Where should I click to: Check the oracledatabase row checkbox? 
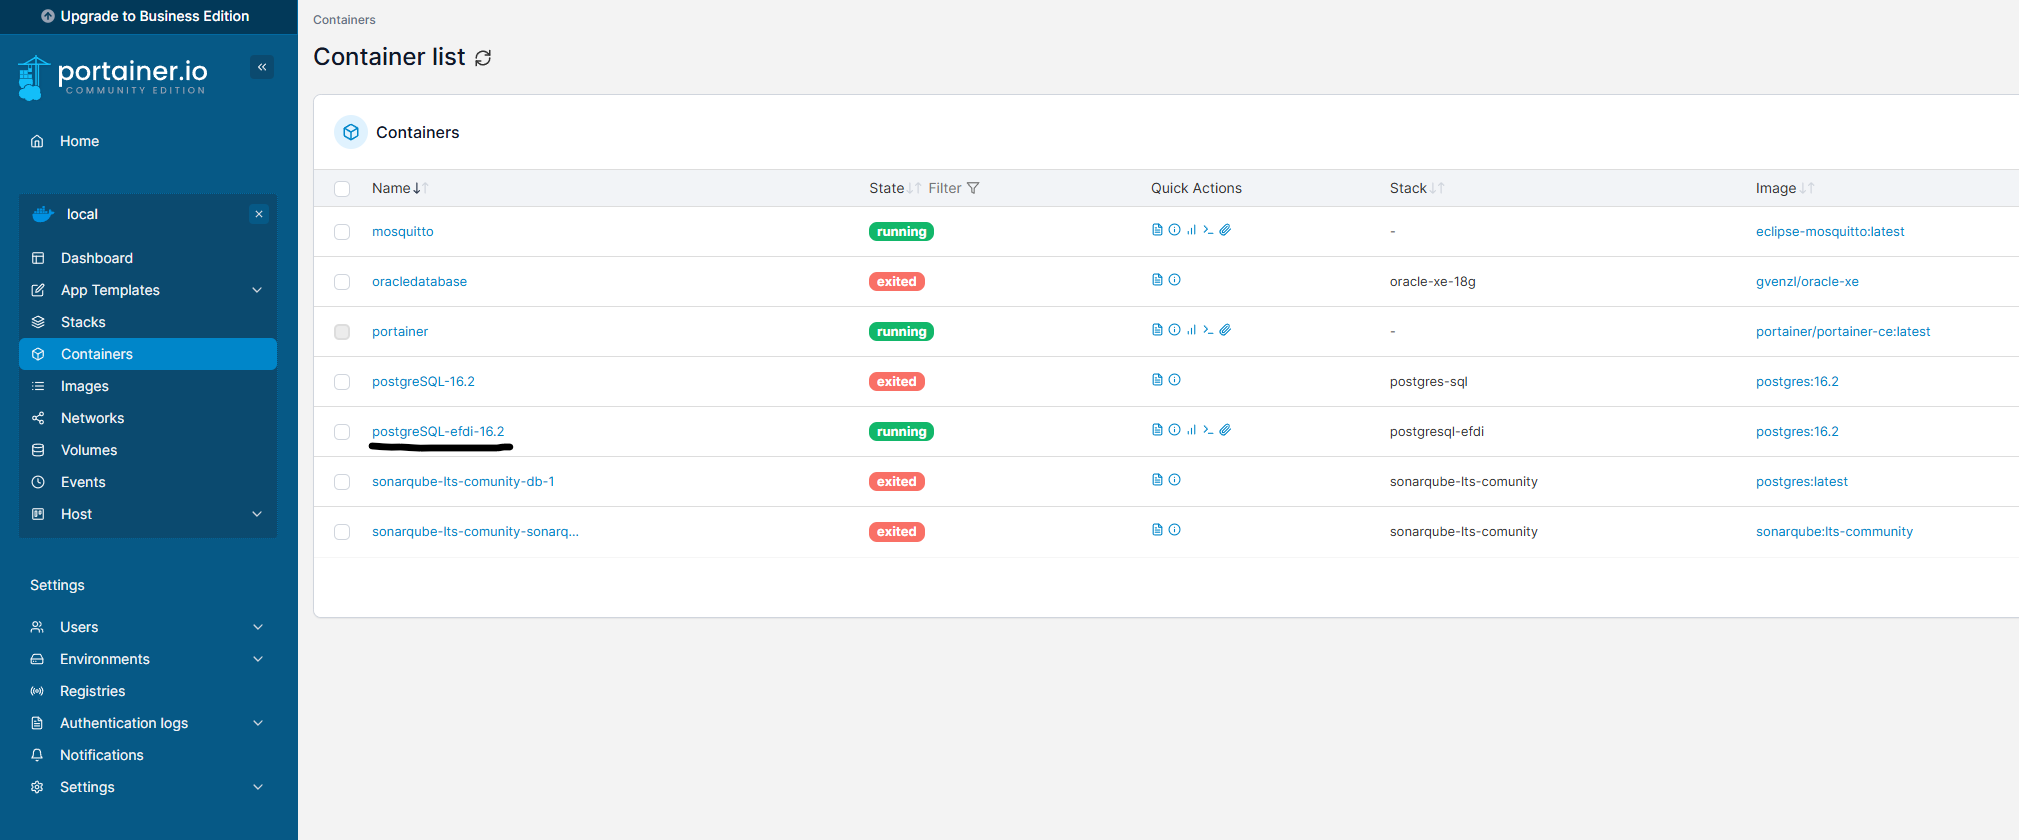point(342,282)
